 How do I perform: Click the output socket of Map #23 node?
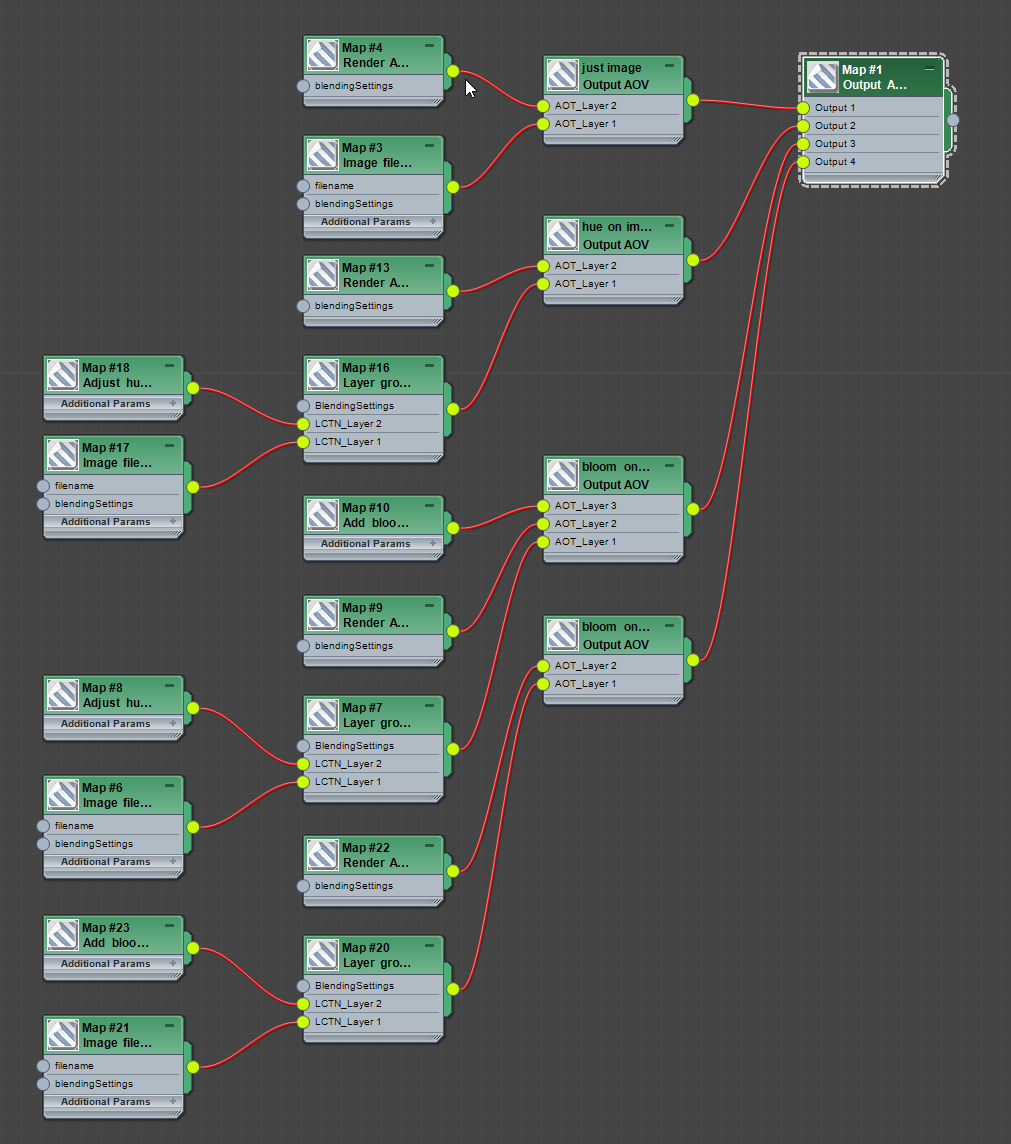pos(193,948)
